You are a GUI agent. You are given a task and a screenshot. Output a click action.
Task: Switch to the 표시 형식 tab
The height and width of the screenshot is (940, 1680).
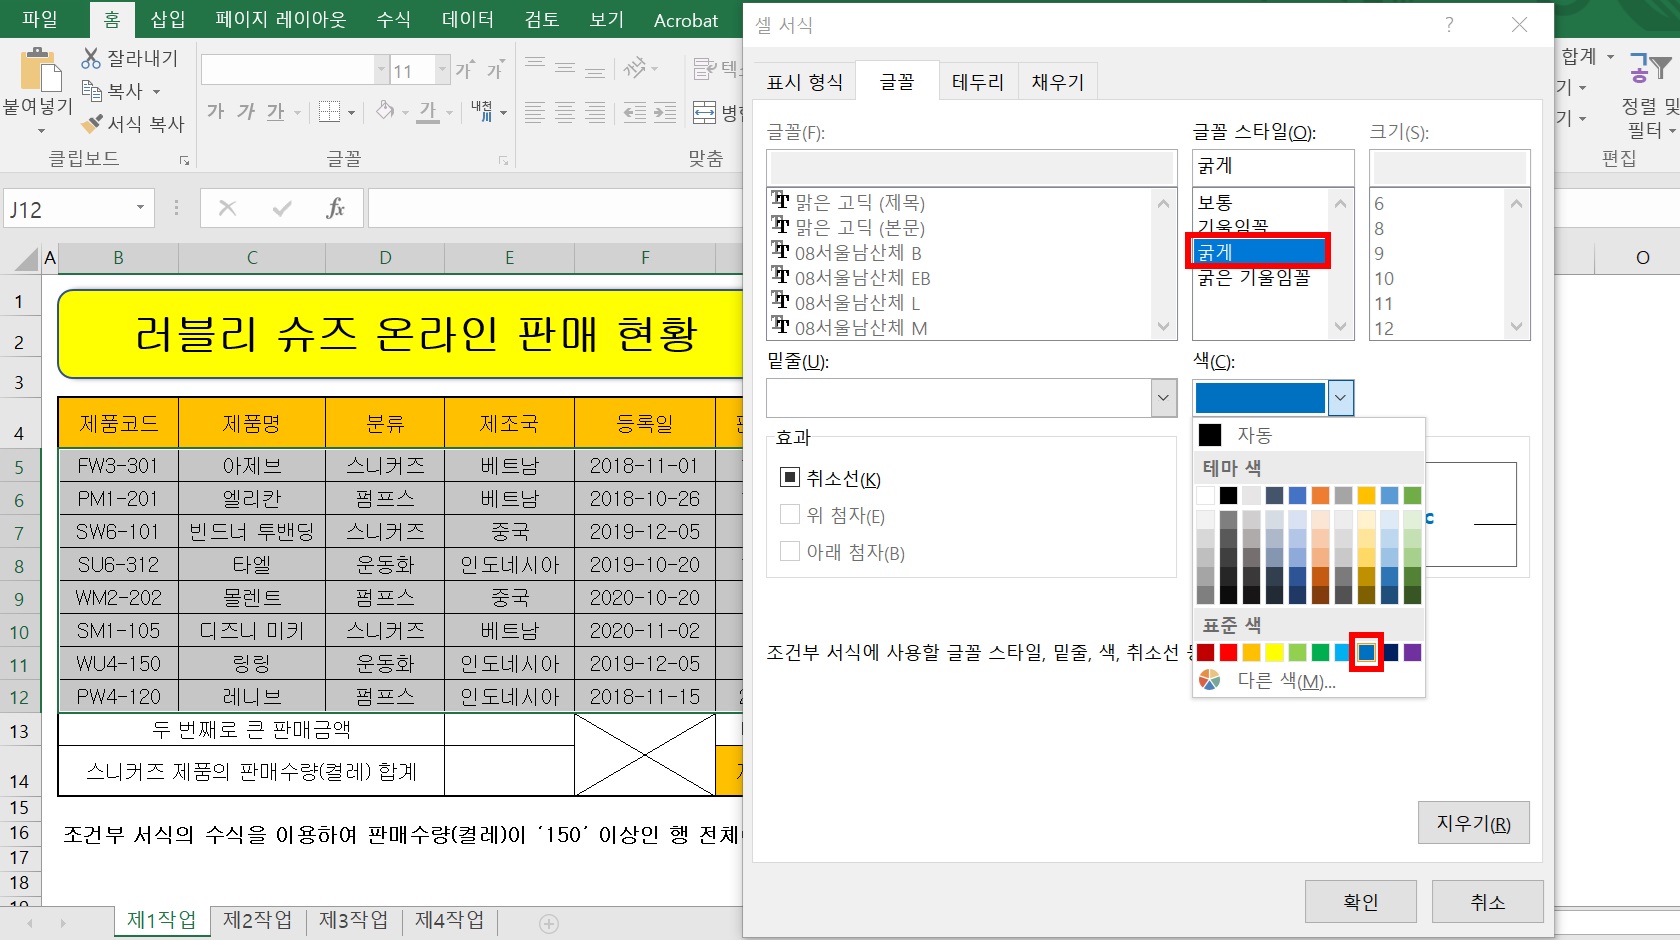[x=805, y=82]
